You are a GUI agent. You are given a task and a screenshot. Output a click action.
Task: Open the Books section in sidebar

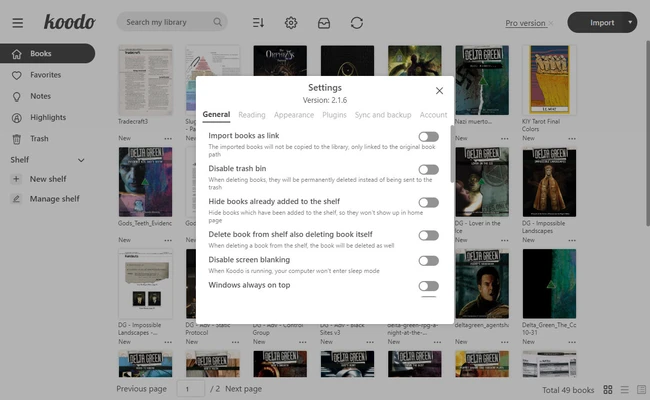47,53
